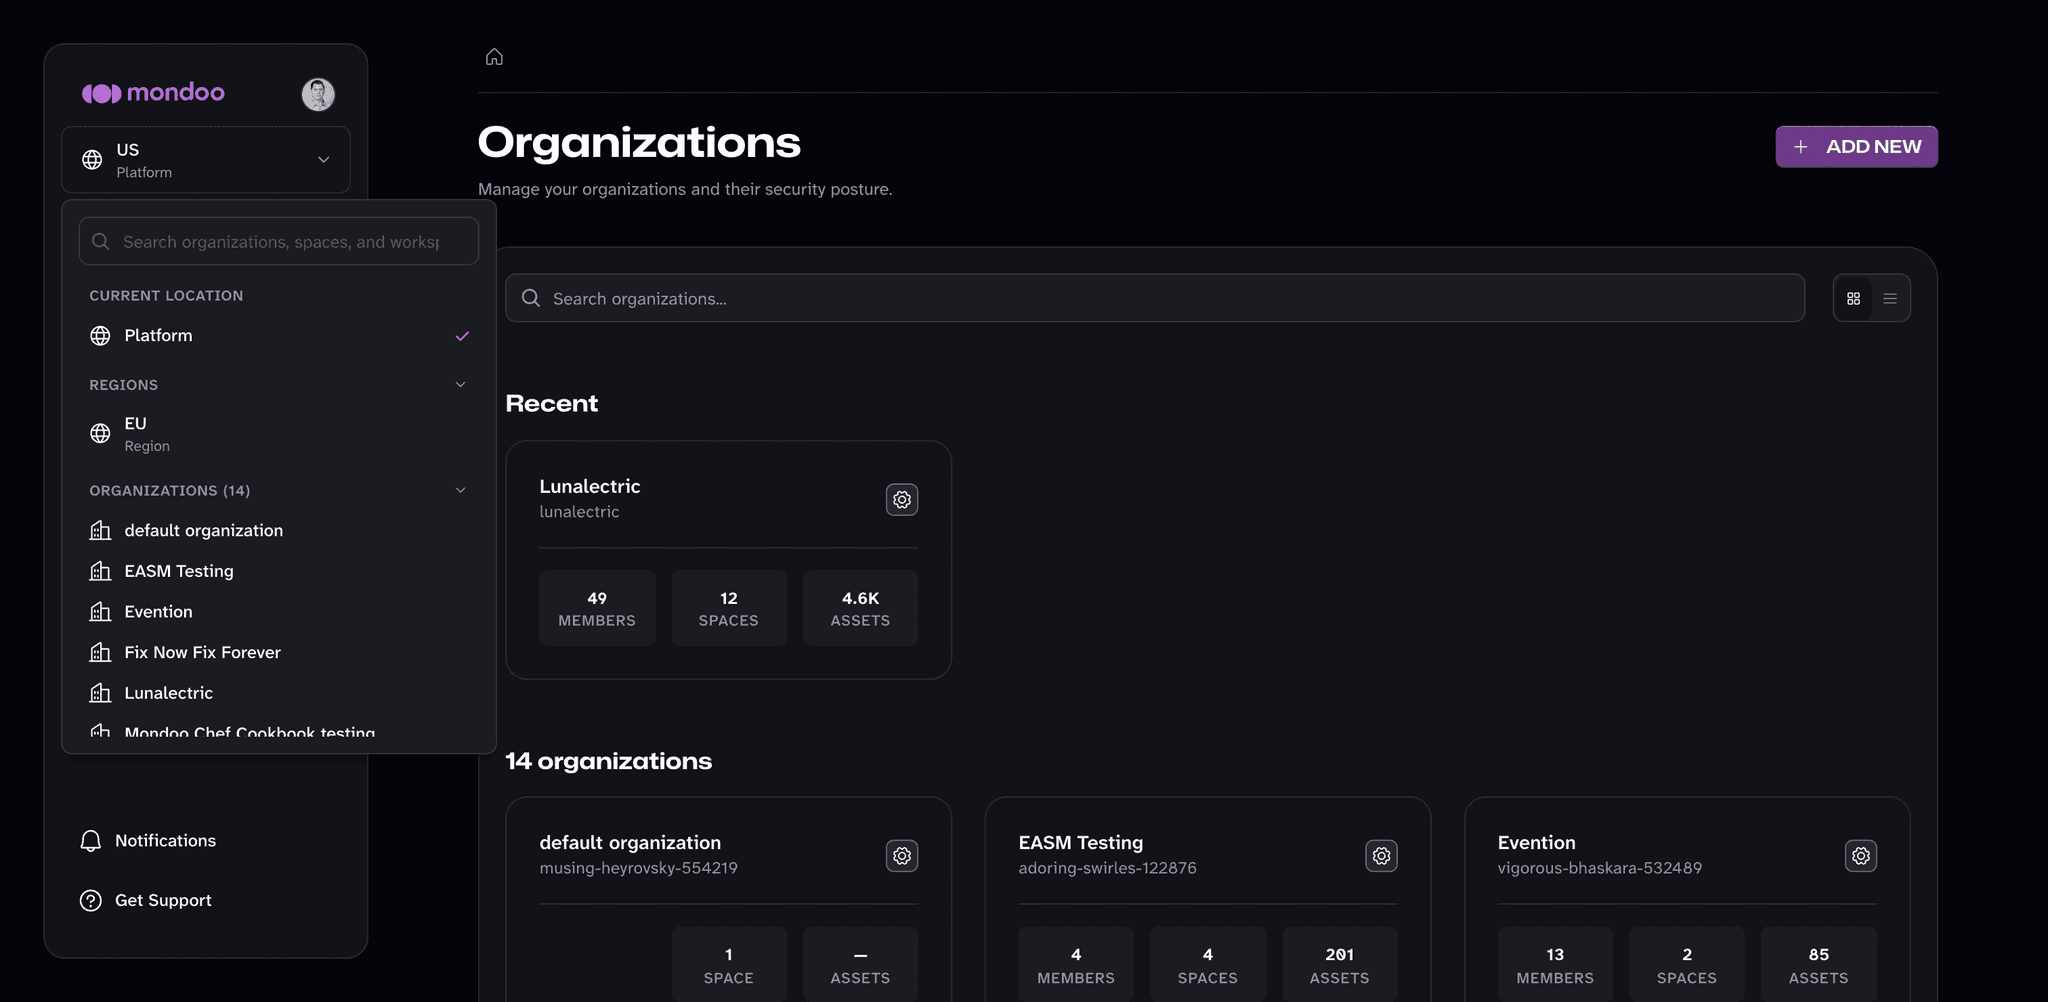Click the 2 SPACES stat on Evention
The width and height of the screenshot is (2048, 1002).
(1687, 965)
